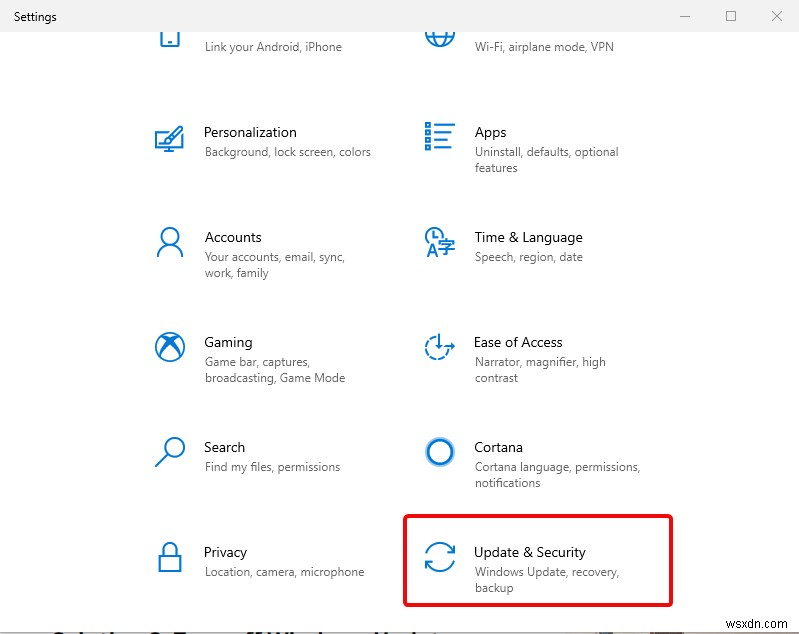Click 'Uninstall, defaults, optional features' description

click(x=546, y=160)
